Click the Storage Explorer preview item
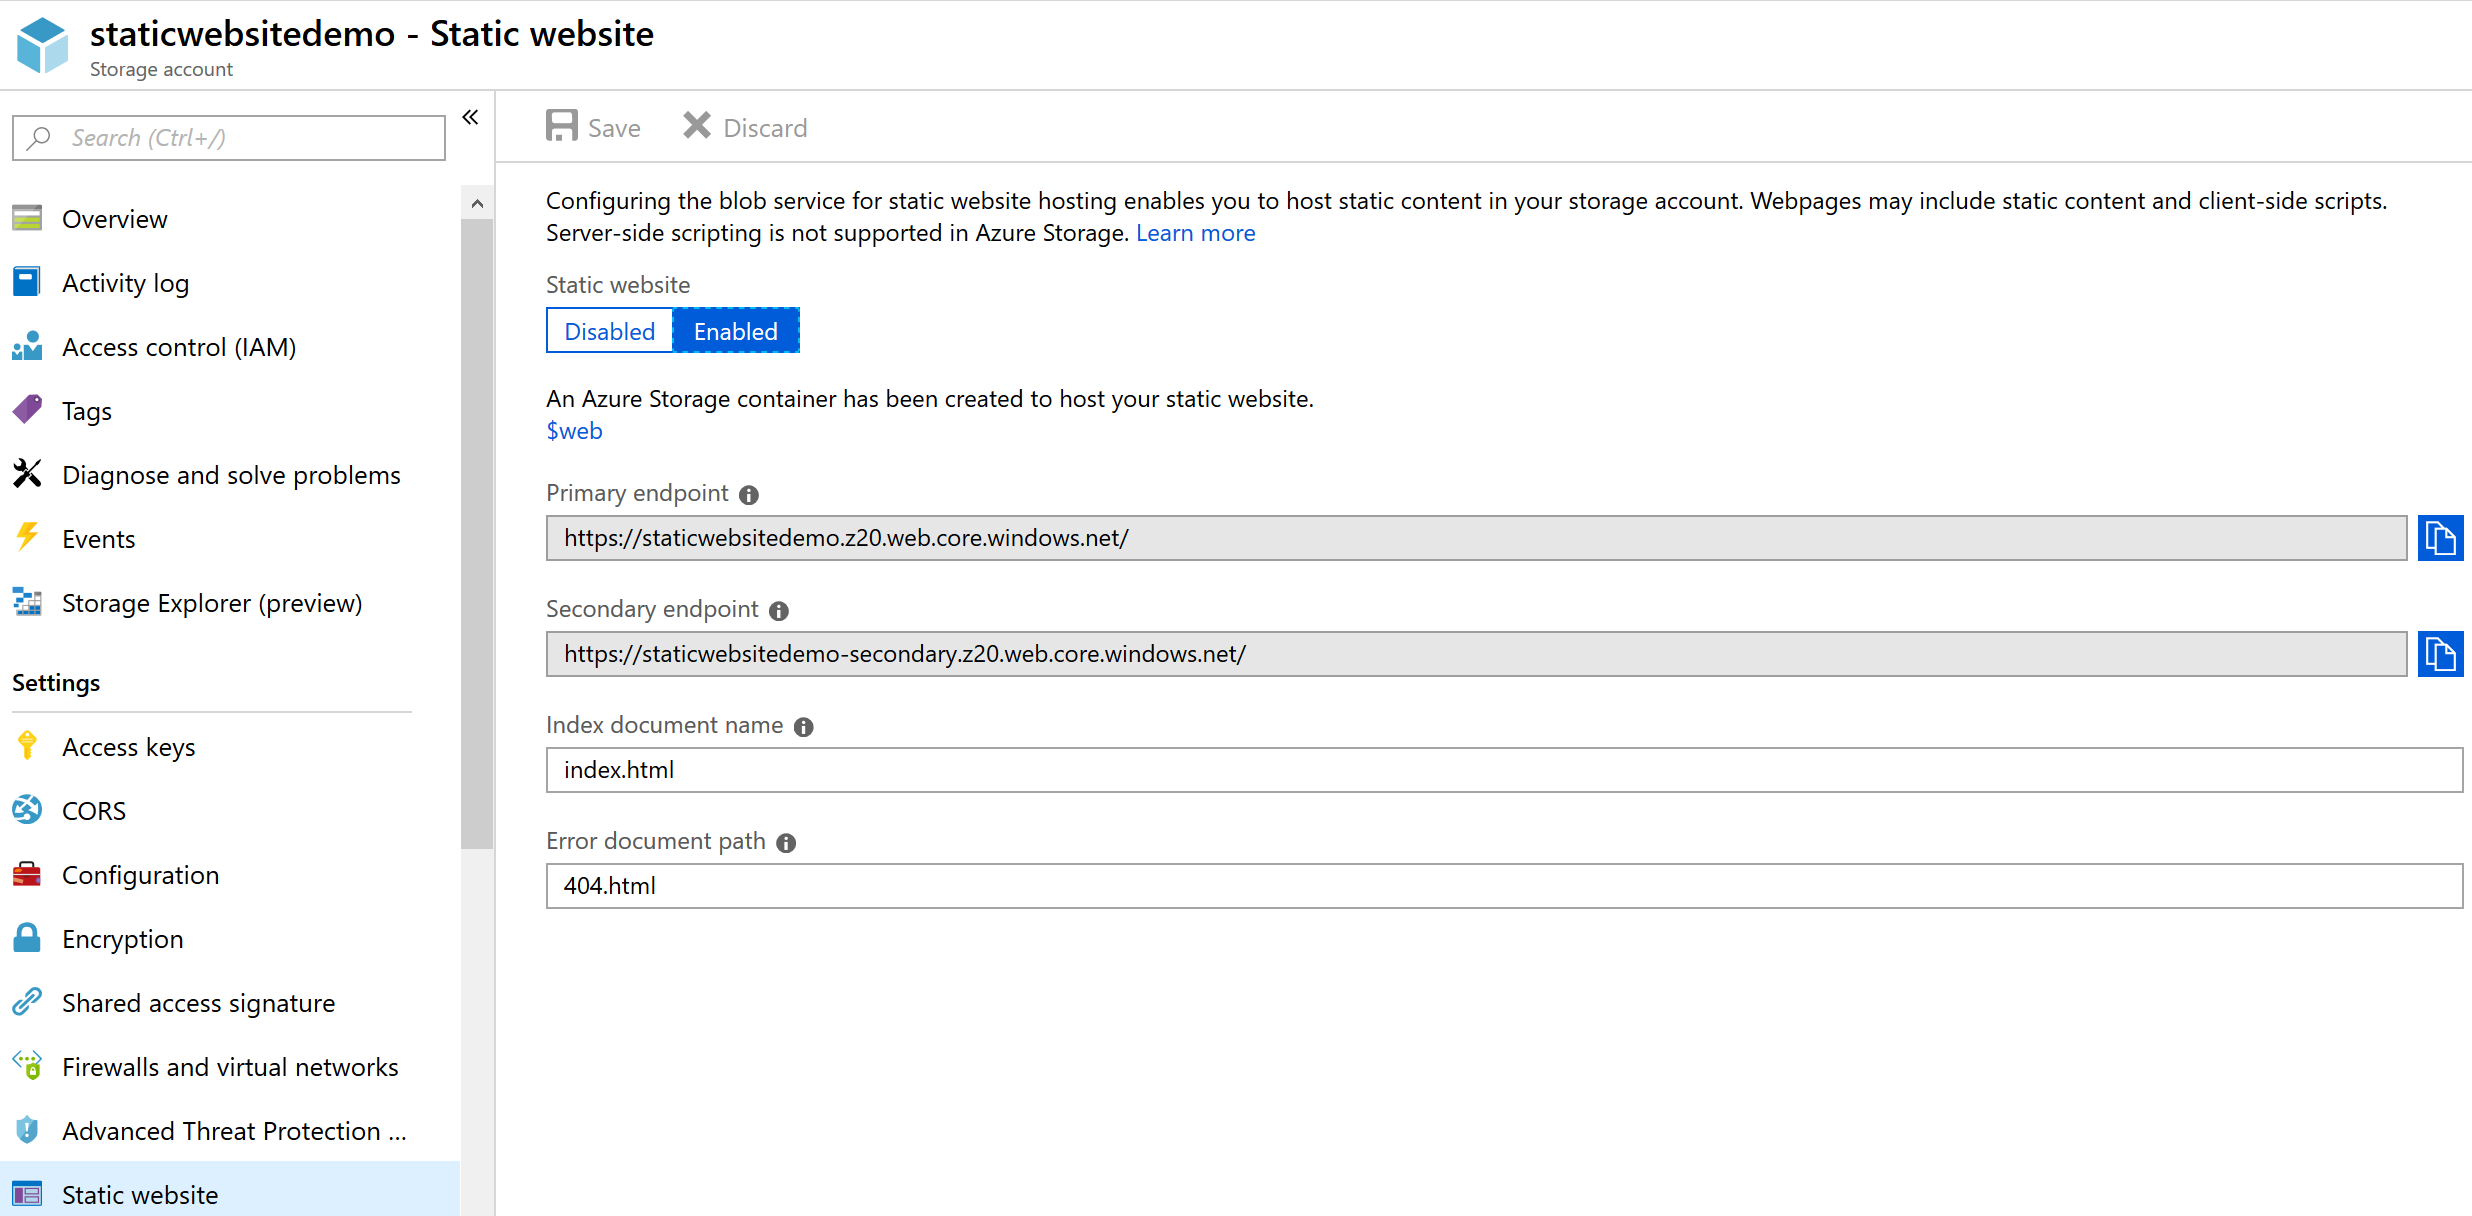The width and height of the screenshot is (2472, 1216). [x=211, y=602]
